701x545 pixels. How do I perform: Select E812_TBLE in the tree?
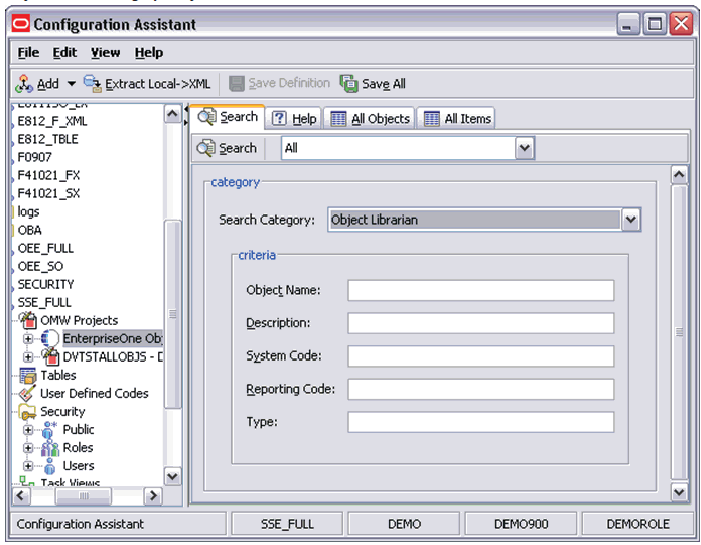click(48, 139)
